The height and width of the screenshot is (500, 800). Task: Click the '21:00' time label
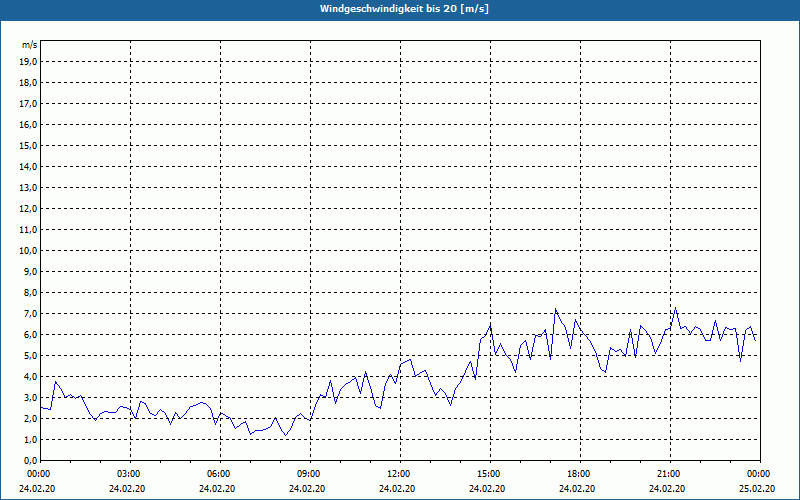[670, 474]
